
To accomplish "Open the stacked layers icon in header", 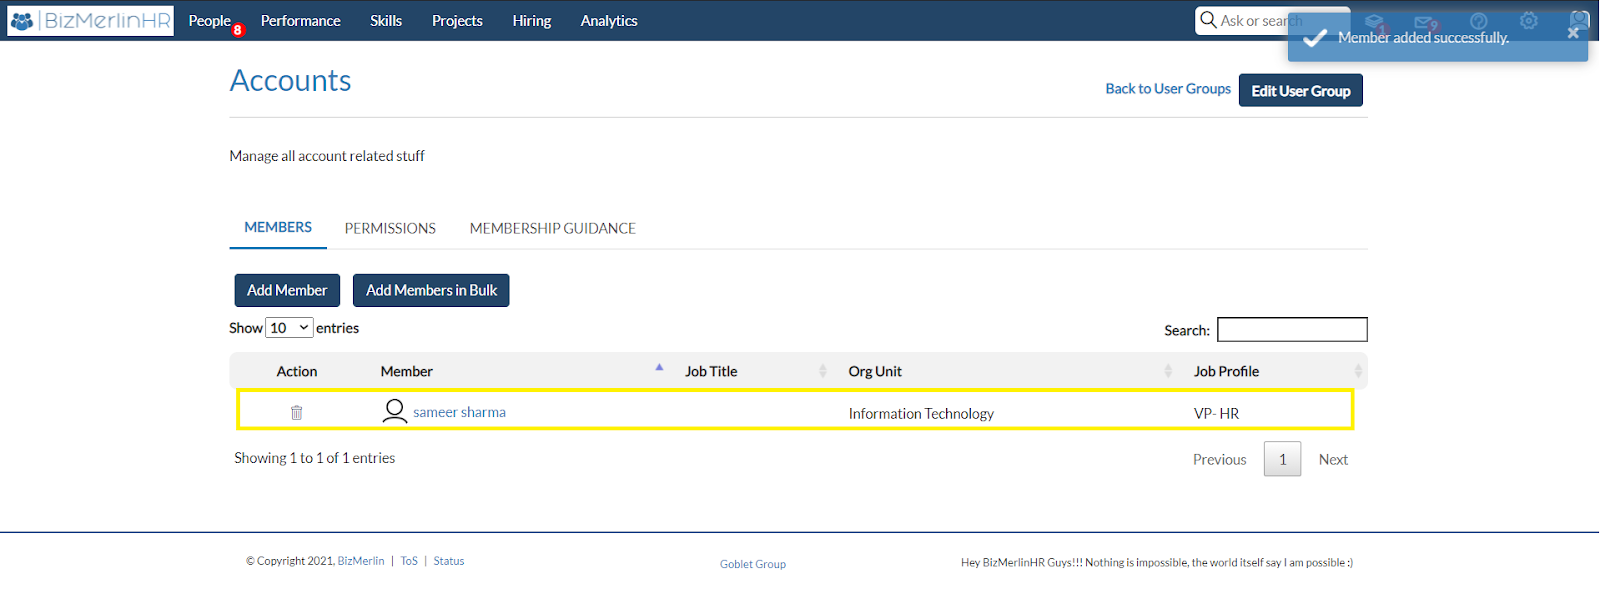I will coord(1375,21).
